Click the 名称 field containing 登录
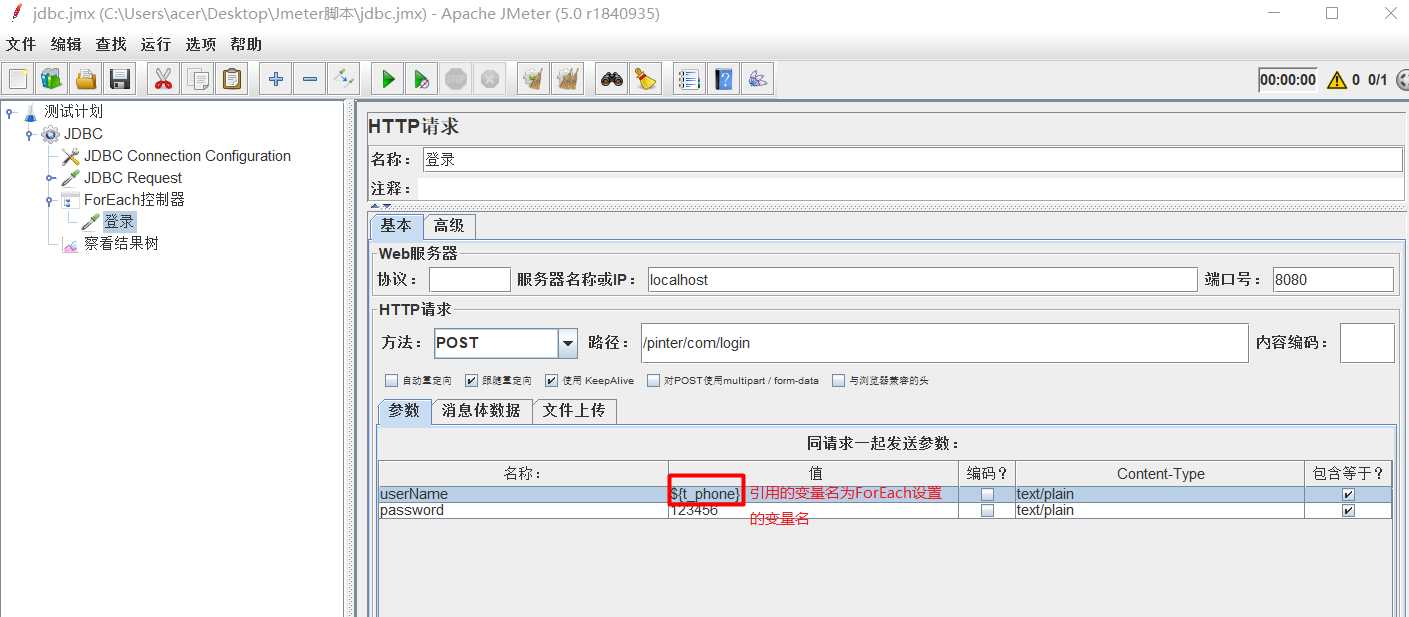Image resolution: width=1409 pixels, height=617 pixels. click(911, 160)
